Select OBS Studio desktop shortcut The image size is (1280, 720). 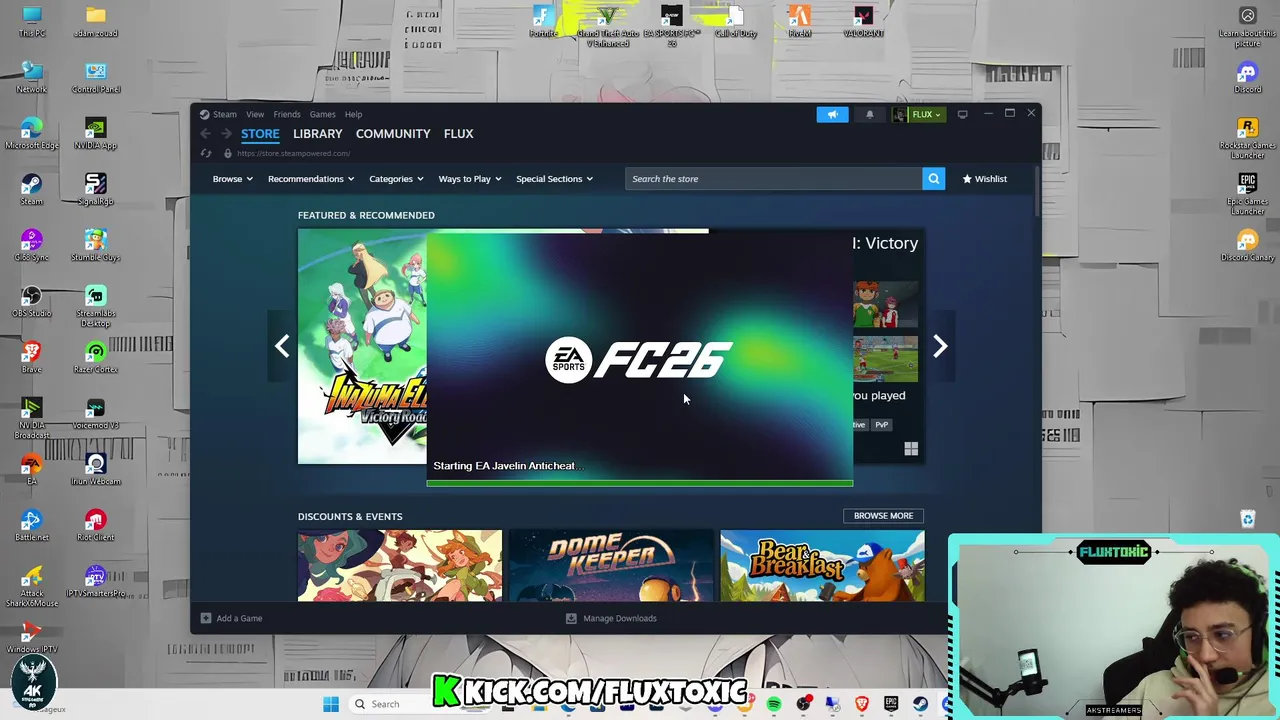pyautogui.click(x=31, y=302)
